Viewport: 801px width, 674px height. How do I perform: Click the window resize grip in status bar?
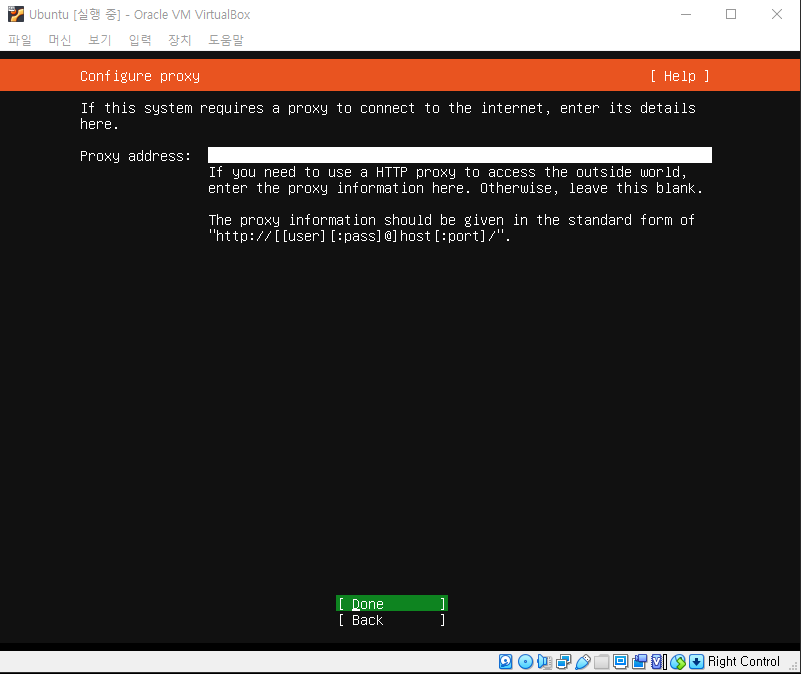794,666
